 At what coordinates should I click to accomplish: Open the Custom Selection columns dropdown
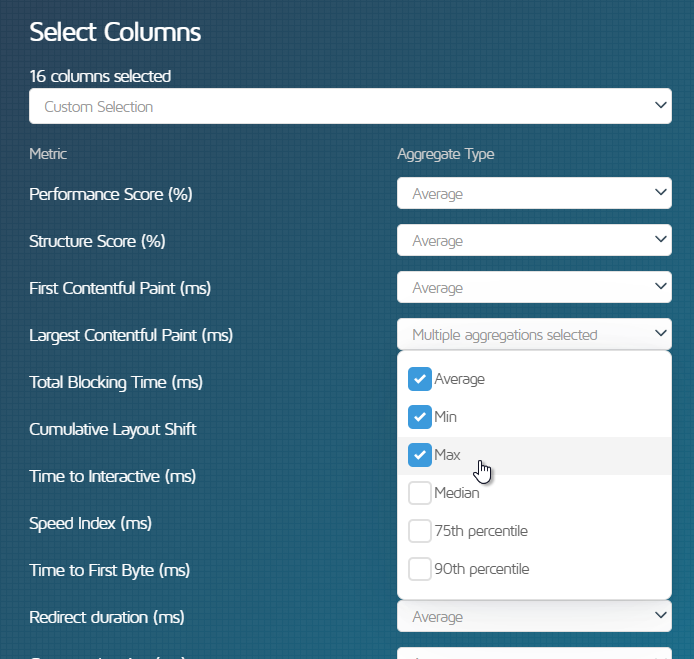[350, 106]
